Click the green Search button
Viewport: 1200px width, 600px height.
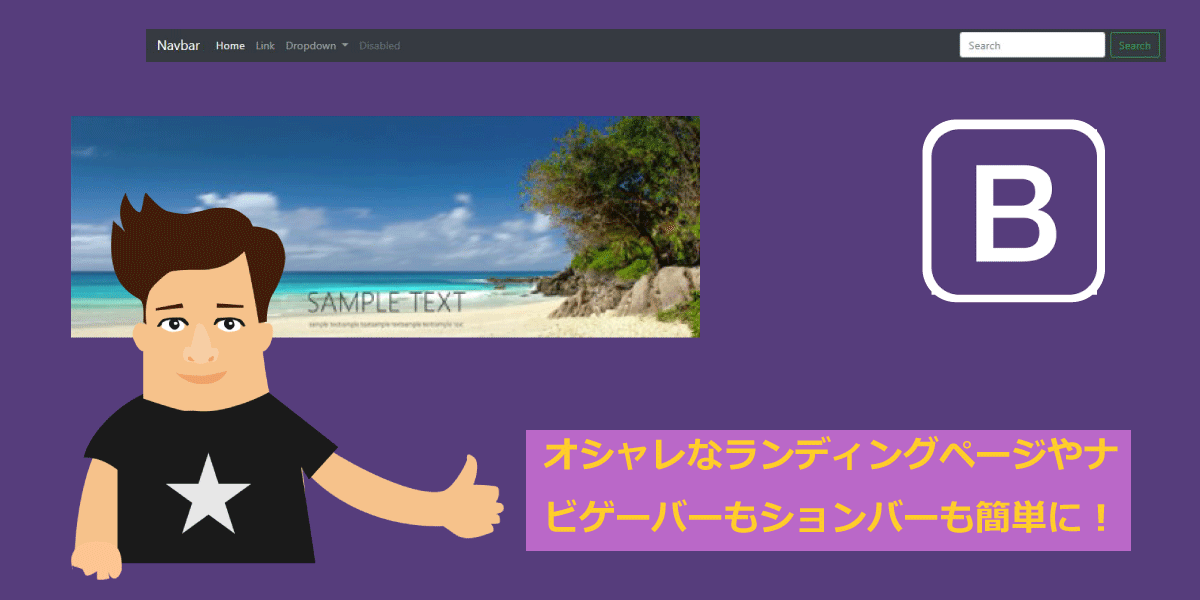click(1135, 45)
